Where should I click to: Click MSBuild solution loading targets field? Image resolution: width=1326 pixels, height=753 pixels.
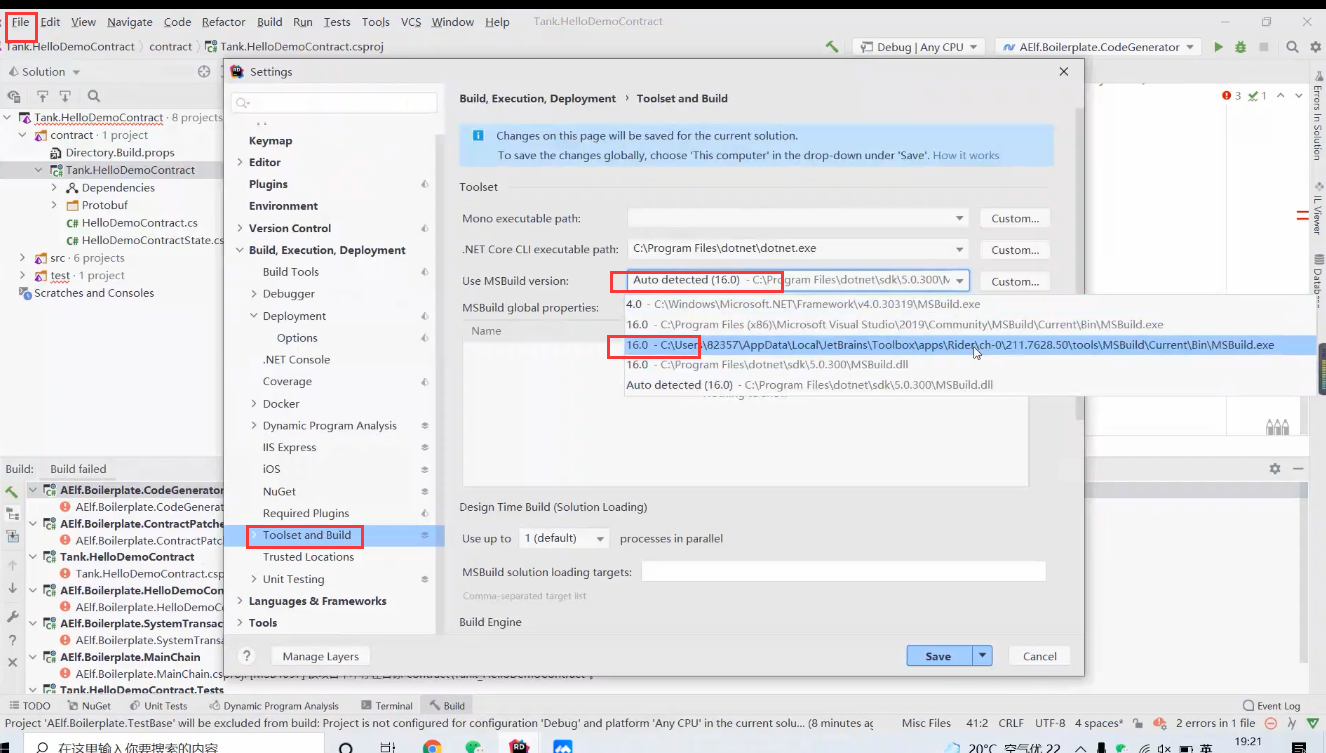pyautogui.click(x=843, y=572)
